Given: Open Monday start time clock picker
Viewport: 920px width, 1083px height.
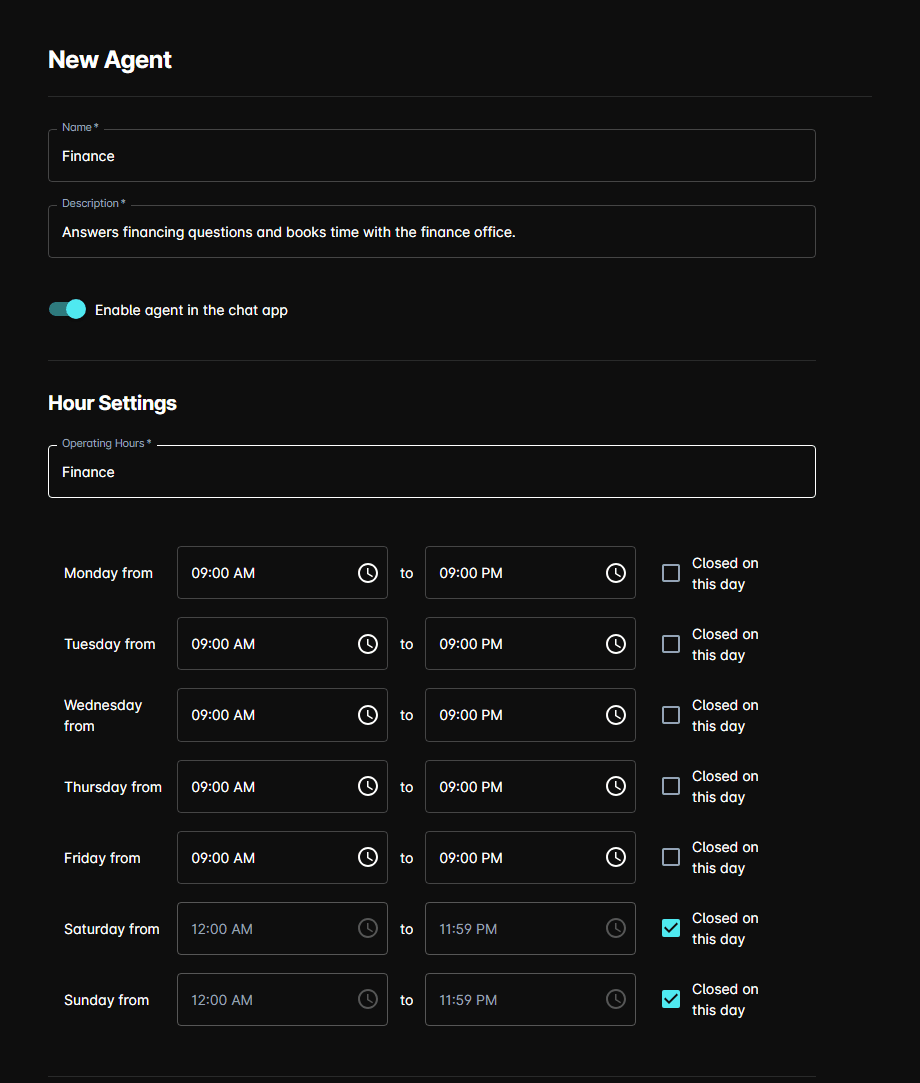Looking at the screenshot, I should 367,573.
